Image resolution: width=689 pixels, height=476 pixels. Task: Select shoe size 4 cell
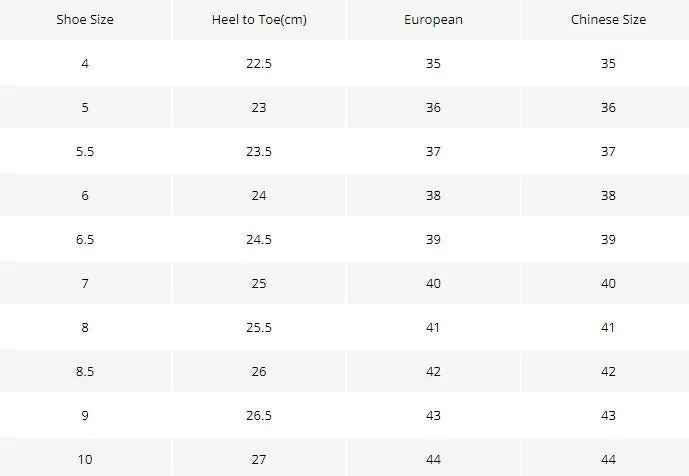[85, 63]
